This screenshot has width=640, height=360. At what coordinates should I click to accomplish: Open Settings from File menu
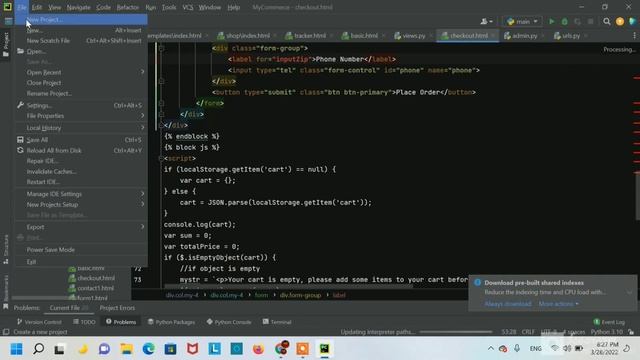tap(82, 105)
